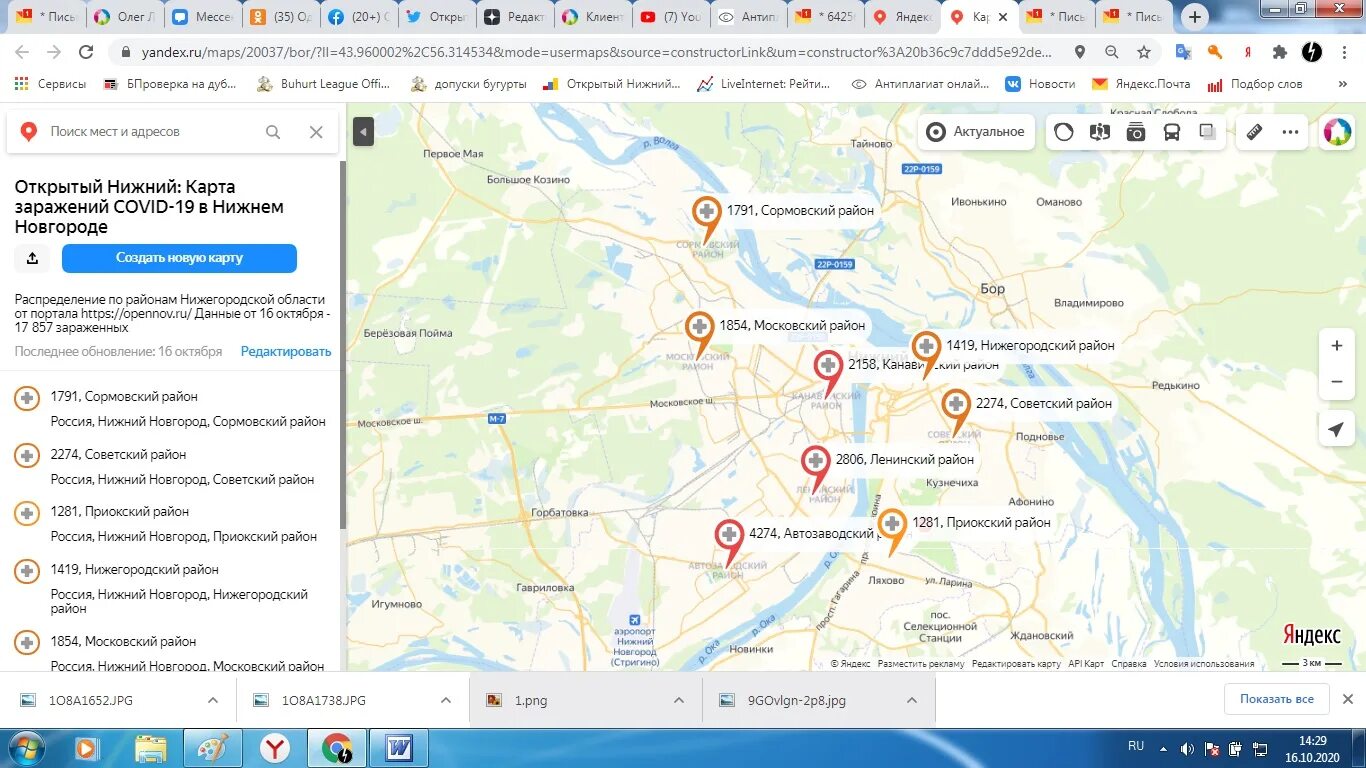This screenshot has width=1366, height=768.
Task: Open options for 1O8A1738.JPG download
Action: [446, 700]
